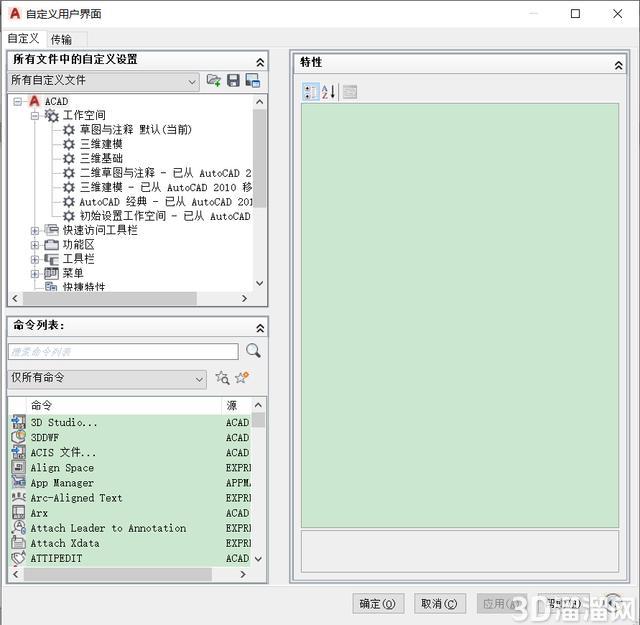
Task: Collapse the 所有文件中的自定义设置 panel
Action: [260, 62]
